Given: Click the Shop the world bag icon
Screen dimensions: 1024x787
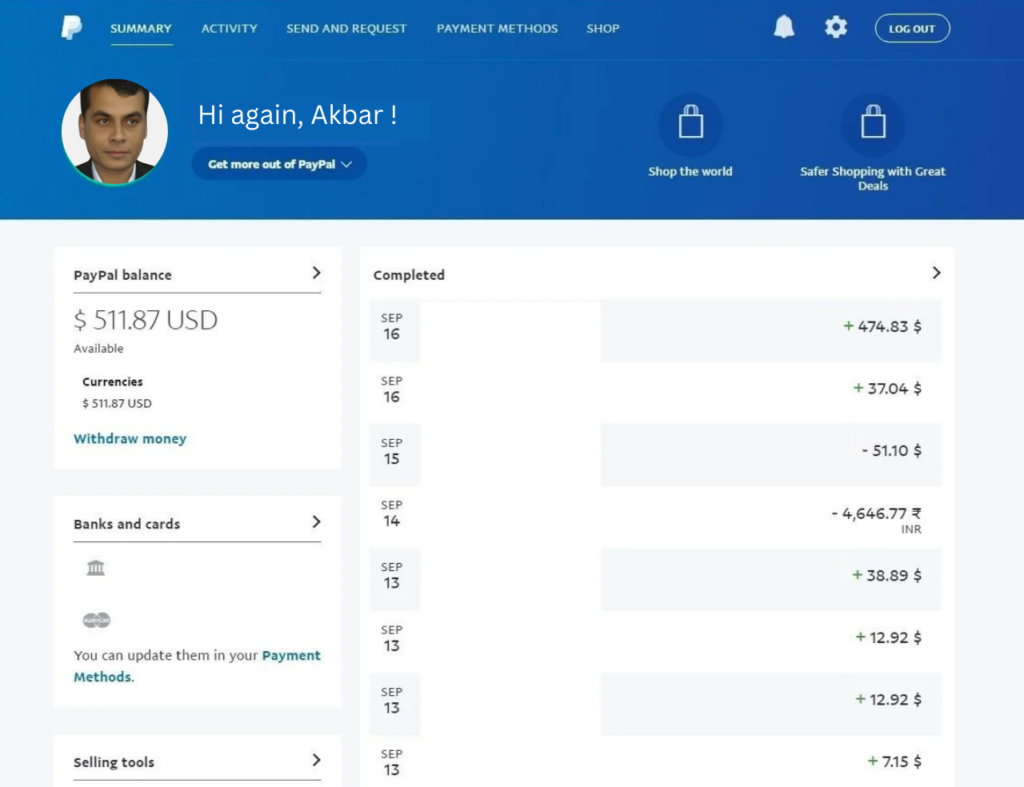Looking at the screenshot, I should (690, 123).
